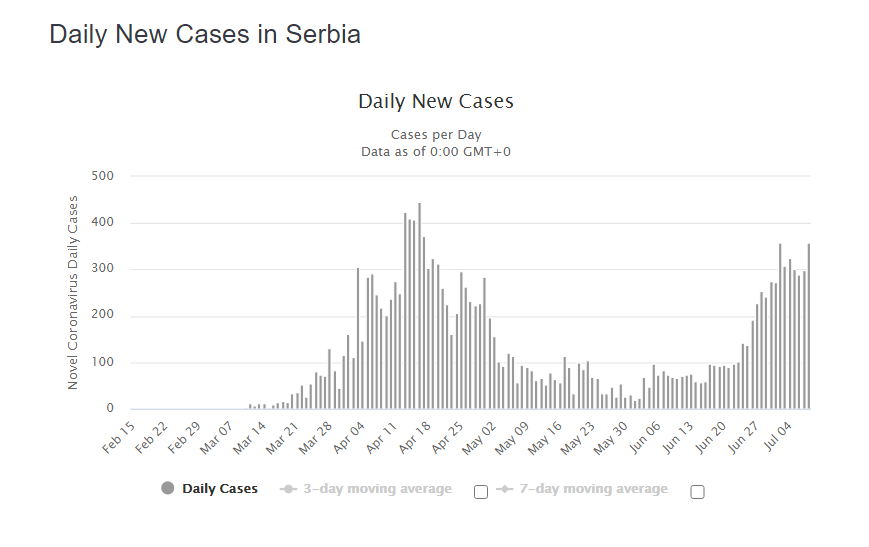Click the Daily New Cases chart title
Viewport: 869px width, 547px height.
point(435,102)
